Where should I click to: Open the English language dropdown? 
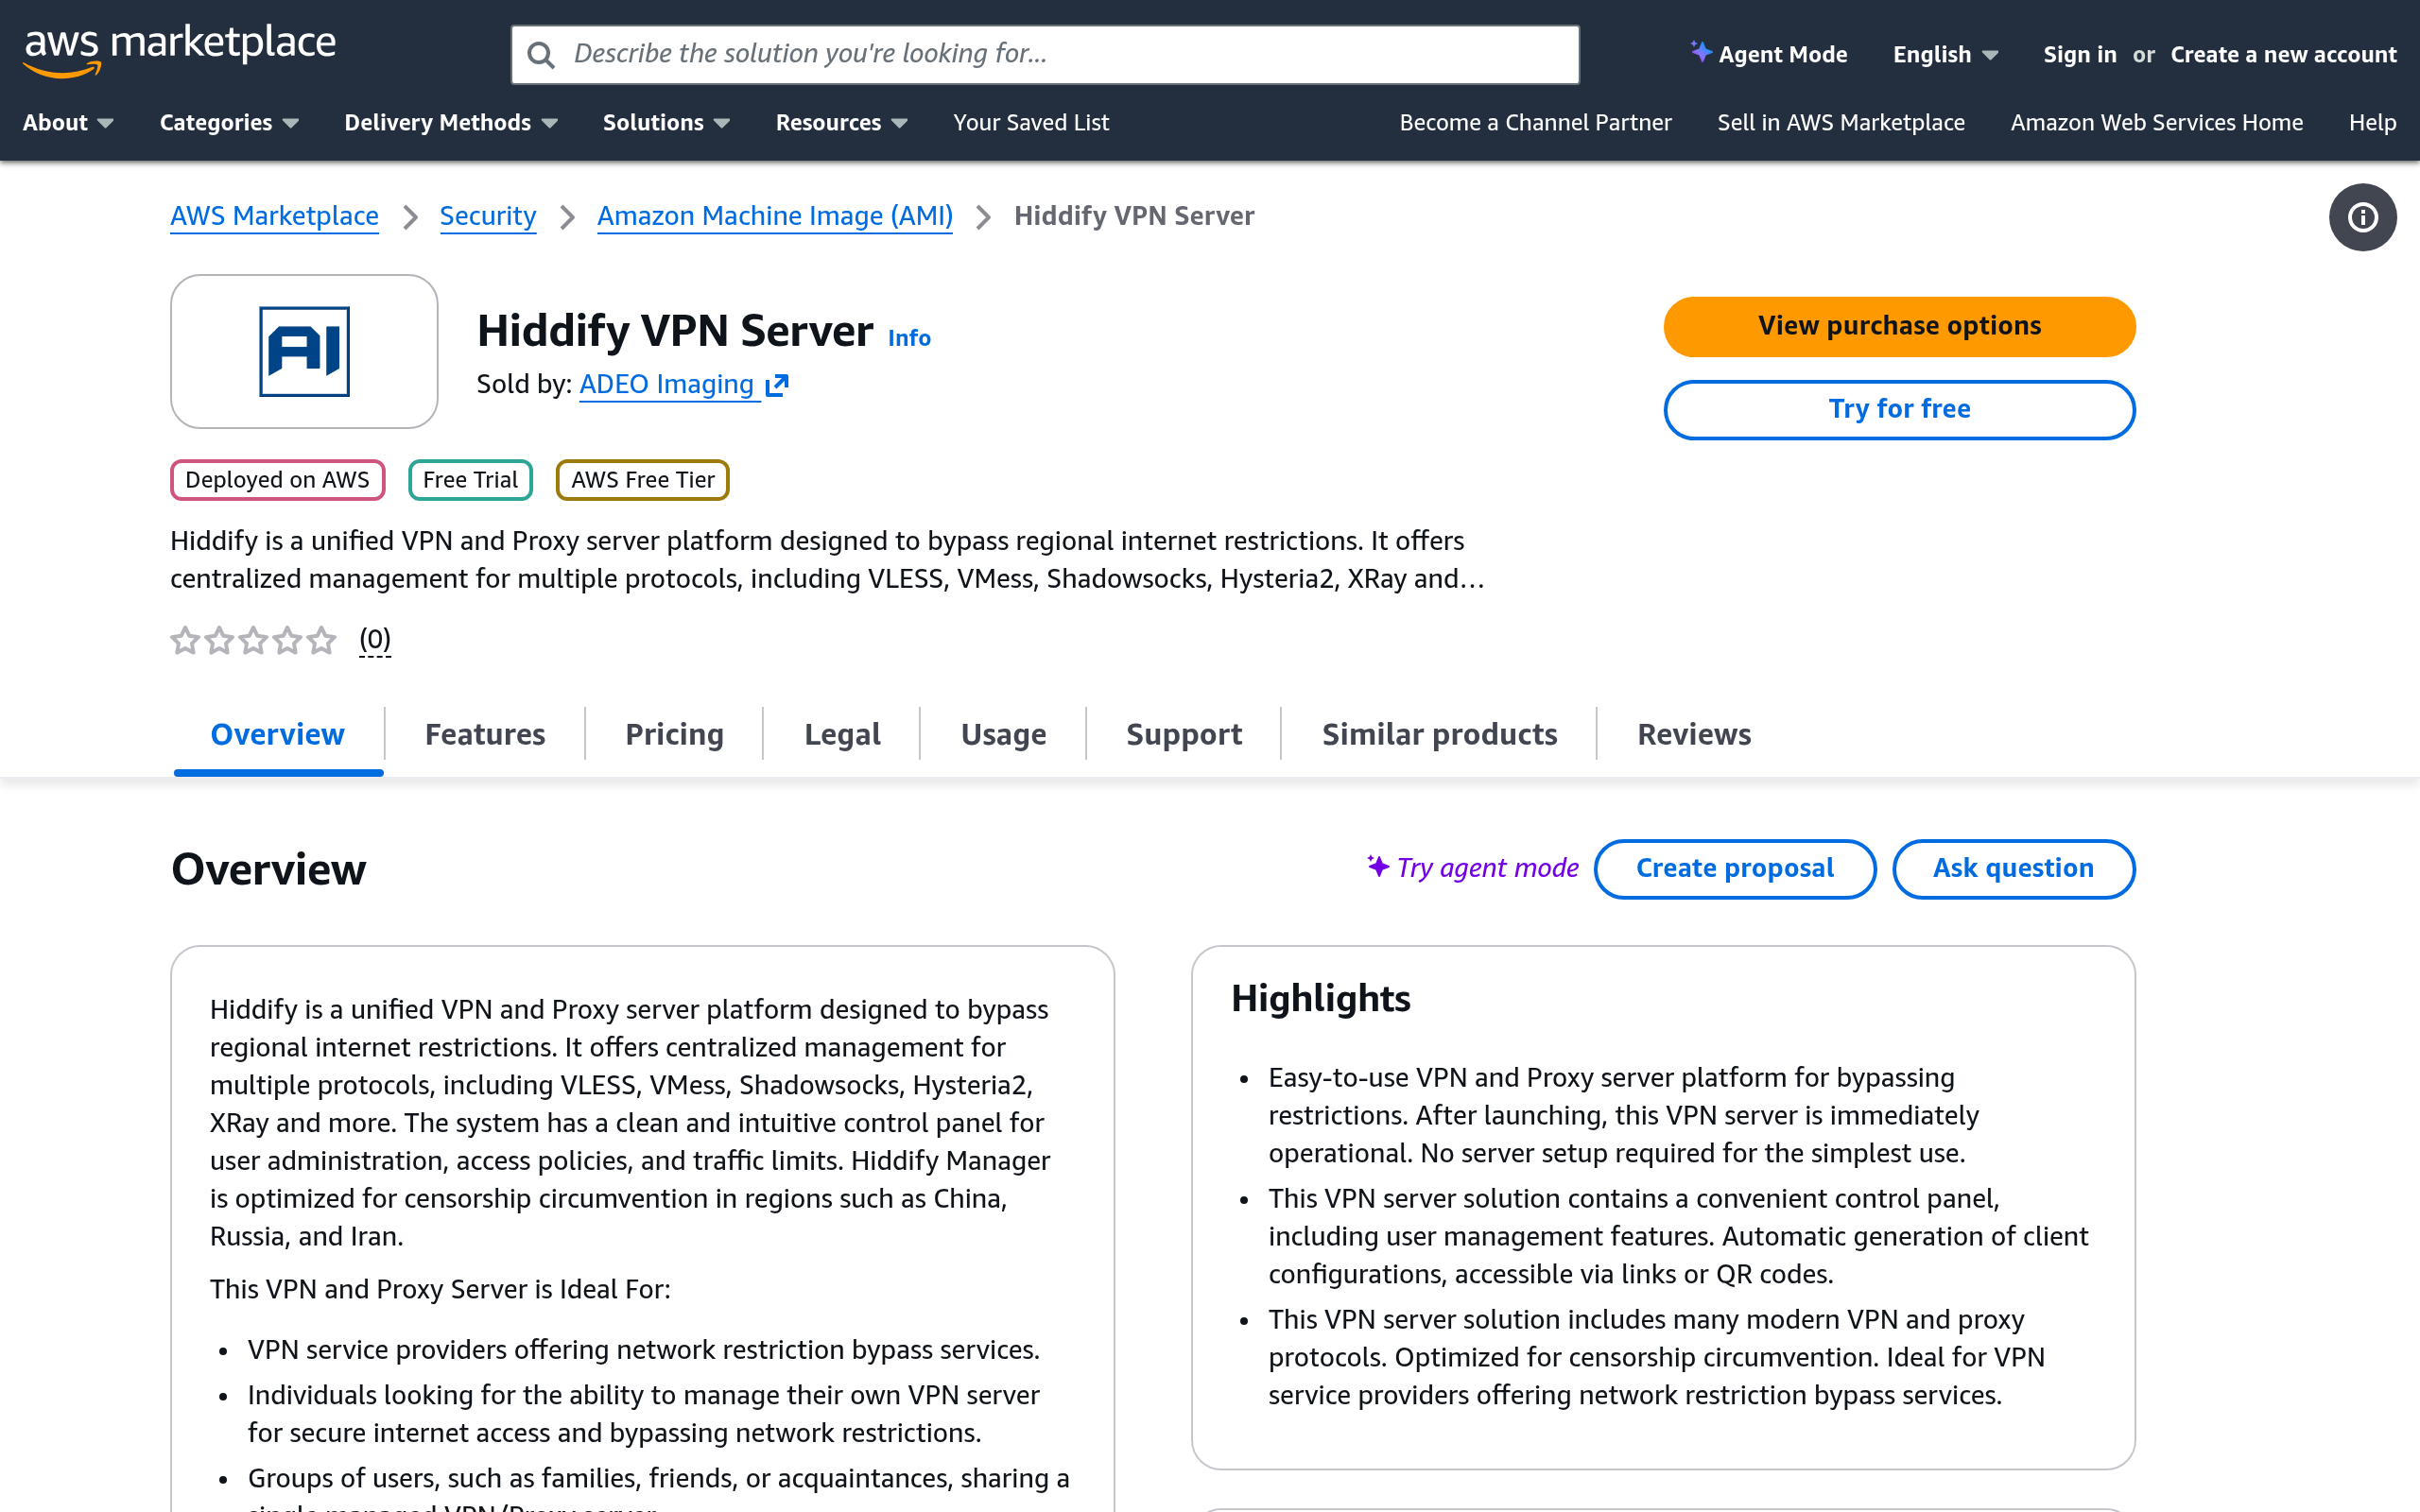click(x=1942, y=54)
